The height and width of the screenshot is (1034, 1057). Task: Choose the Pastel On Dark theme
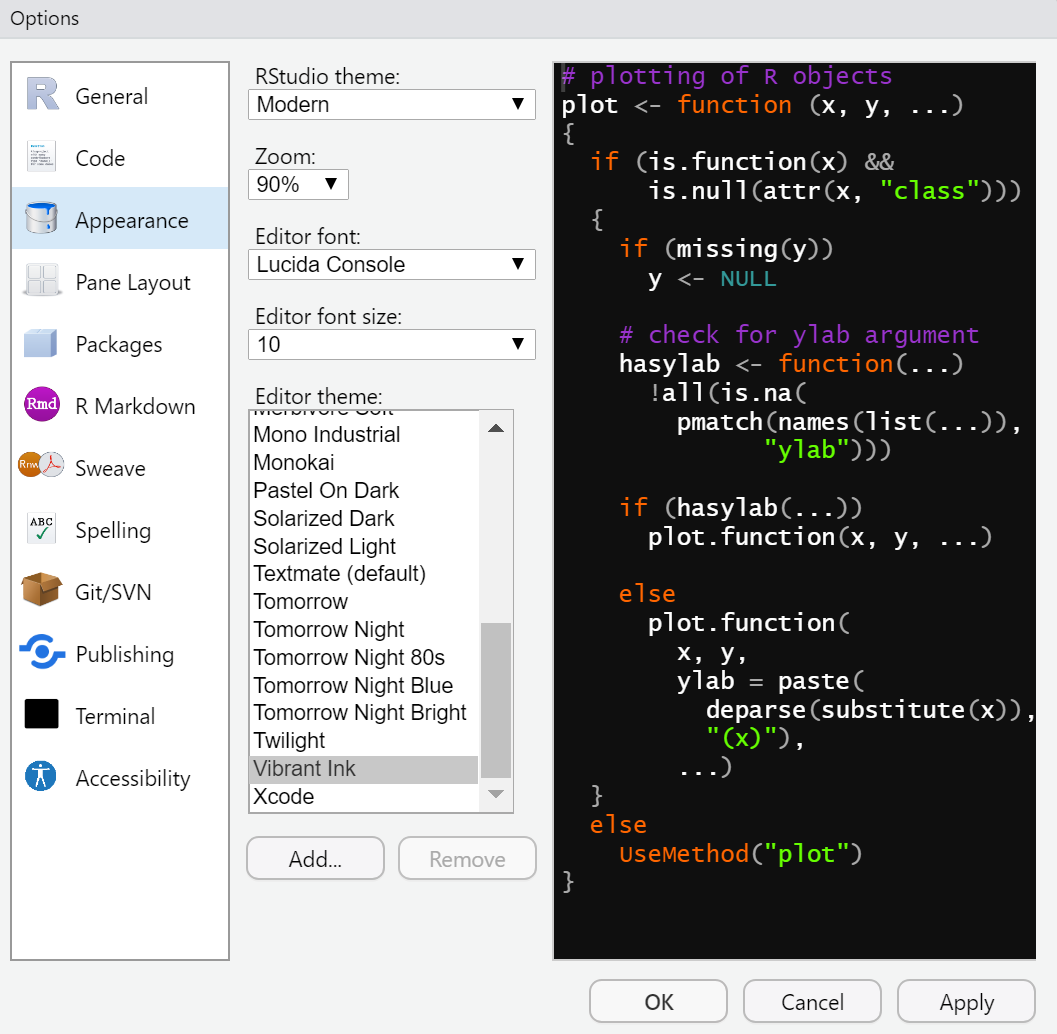(x=364, y=490)
